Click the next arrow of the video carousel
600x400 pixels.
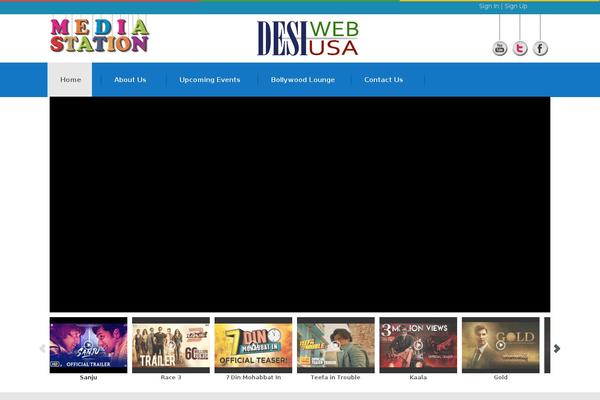pos(557,348)
